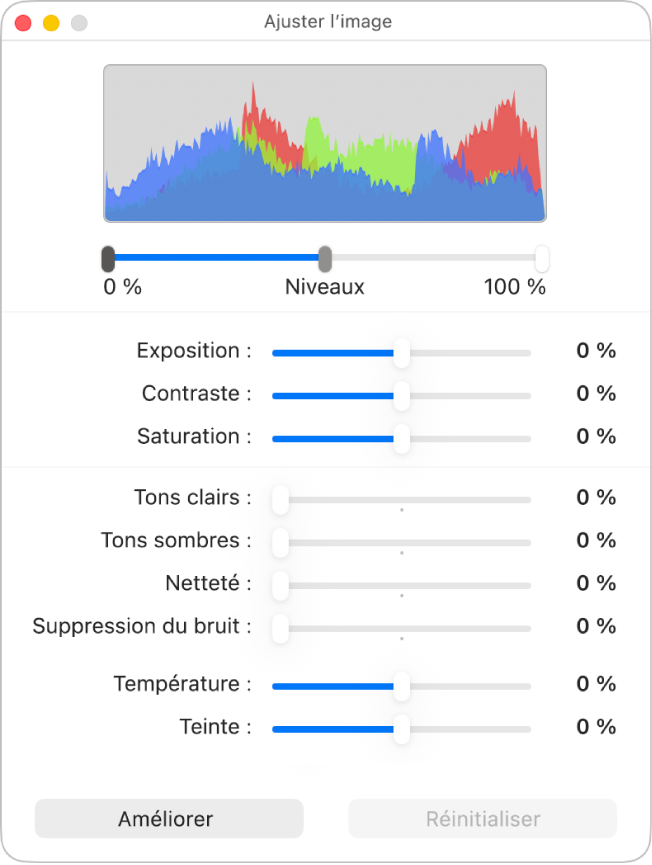Image resolution: width=652 pixels, height=865 pixels.
Task: Click the black point levels handle
Action: 108,259
